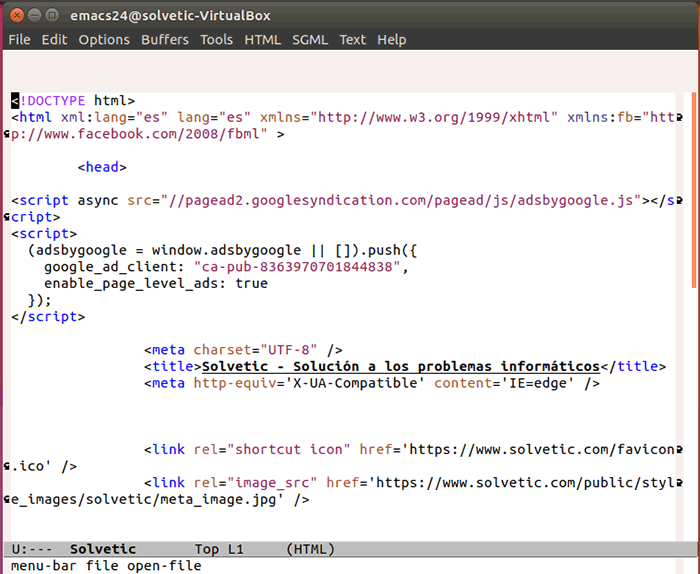
Task: Click the Solvetic buffer name in mode line
Action: coord(103,549)
